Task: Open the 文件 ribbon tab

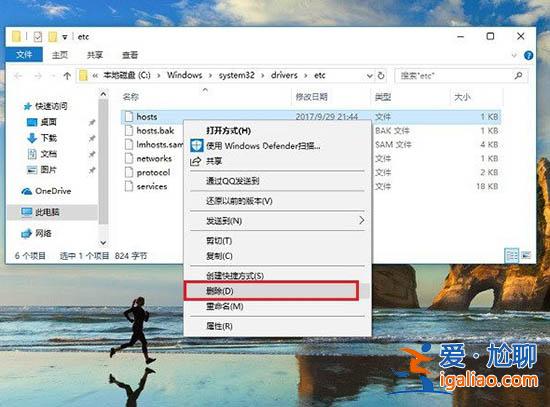Action: pos(24,55)
